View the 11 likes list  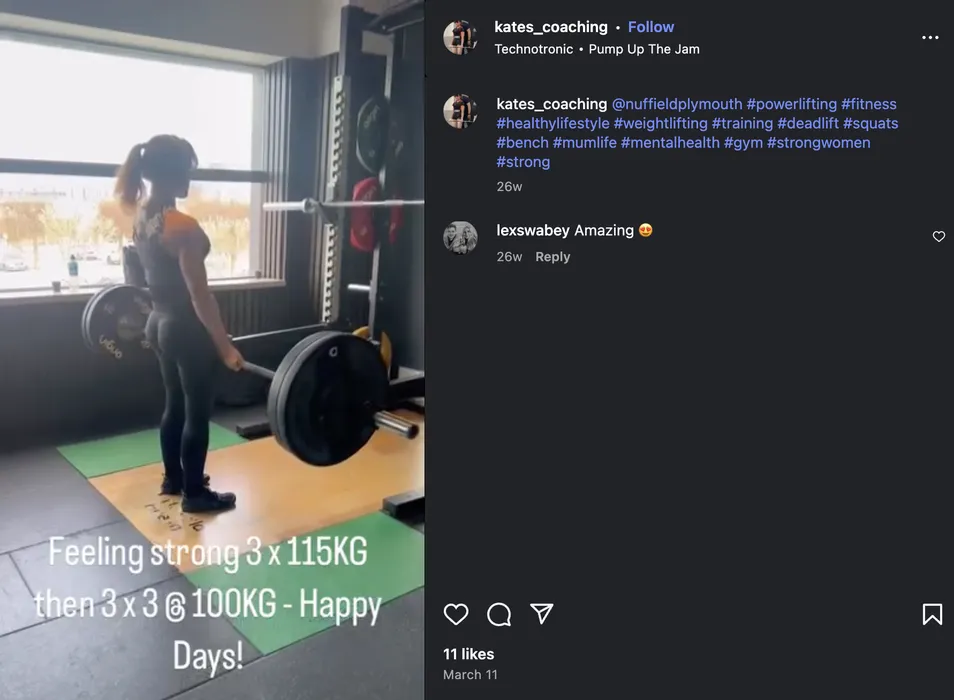tap(468, 654)
